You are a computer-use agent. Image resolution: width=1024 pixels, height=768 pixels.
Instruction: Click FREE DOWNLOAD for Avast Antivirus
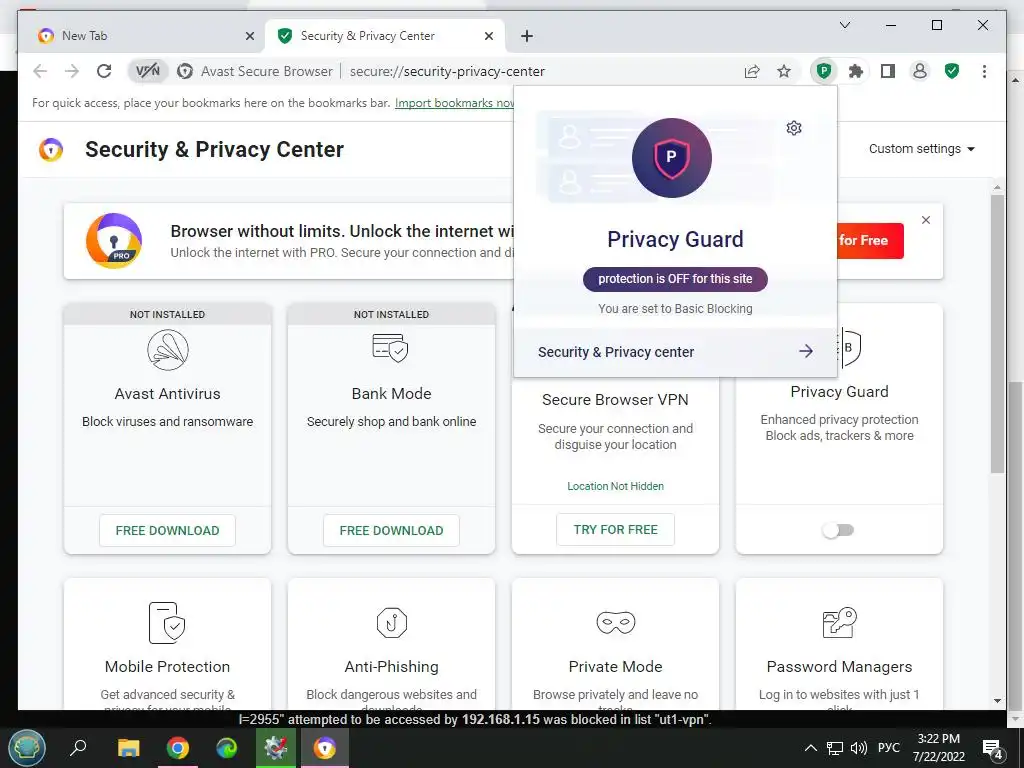click(167, 530)
